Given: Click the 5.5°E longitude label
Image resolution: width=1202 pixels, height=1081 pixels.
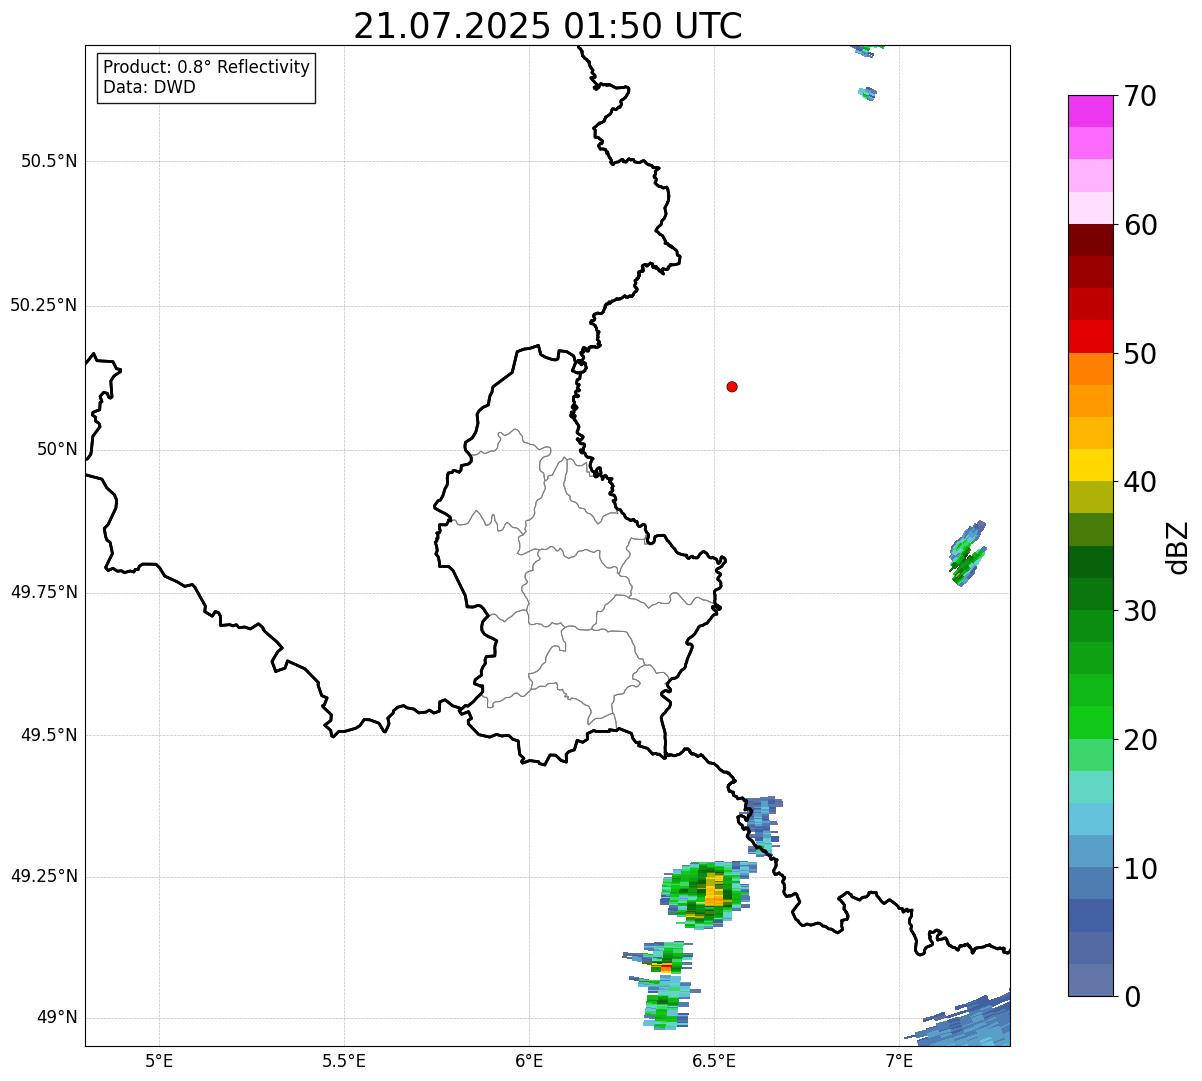Looking at the screenshot, I should coord(344,1060).
